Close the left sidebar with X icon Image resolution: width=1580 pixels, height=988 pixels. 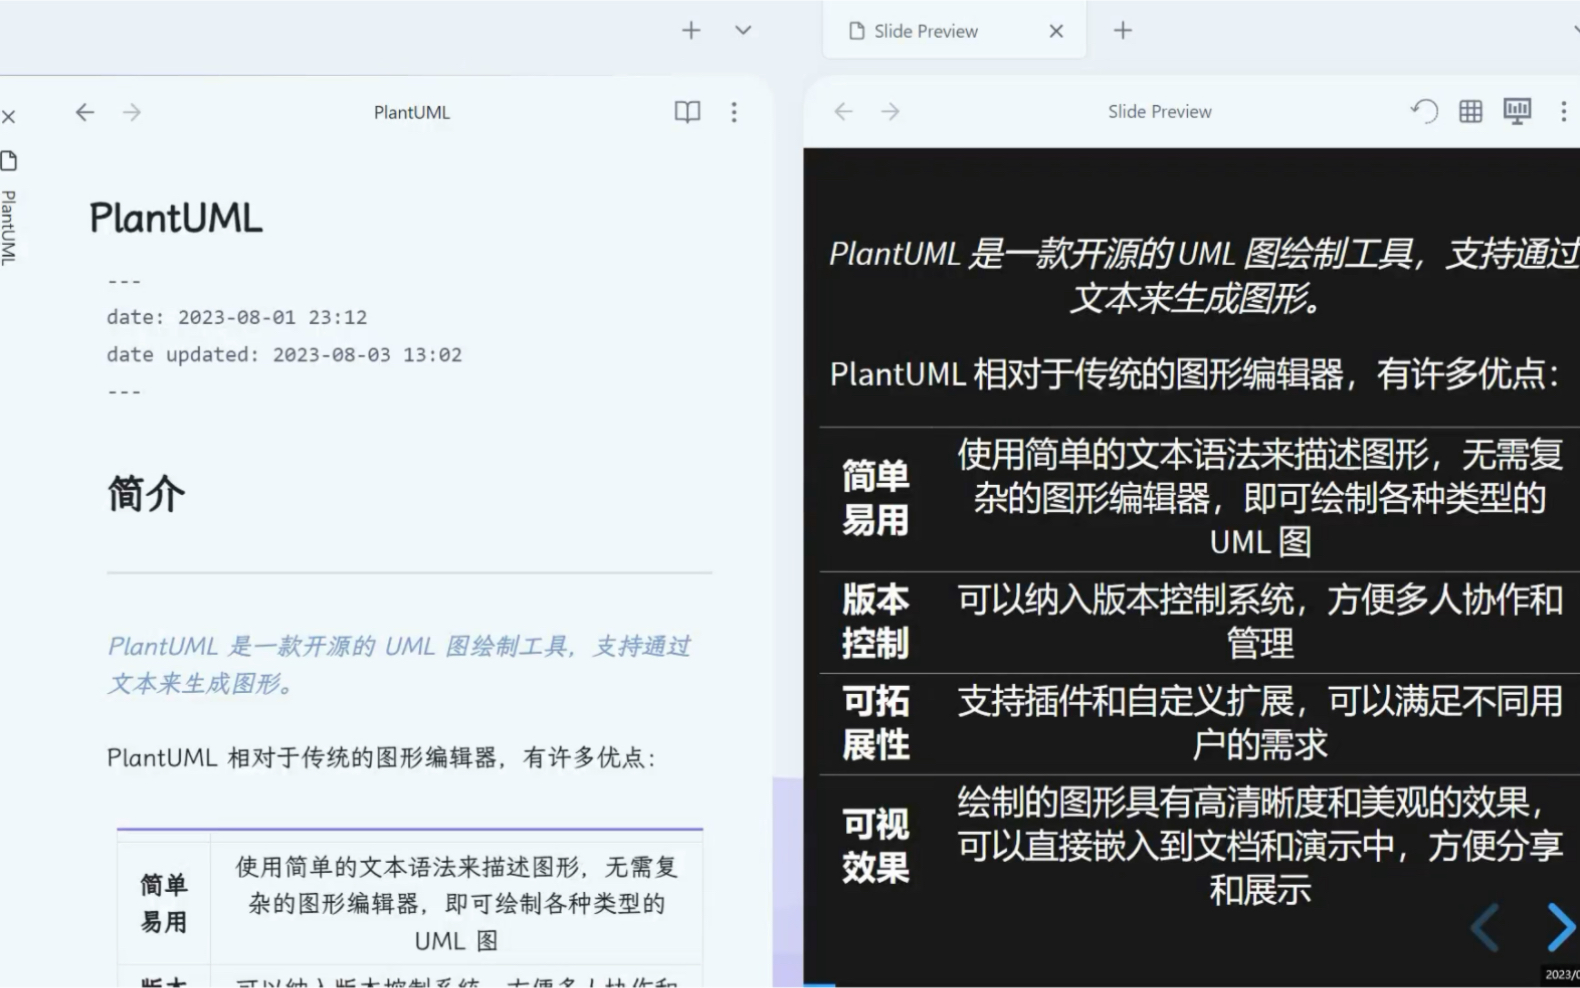point(9,117)
